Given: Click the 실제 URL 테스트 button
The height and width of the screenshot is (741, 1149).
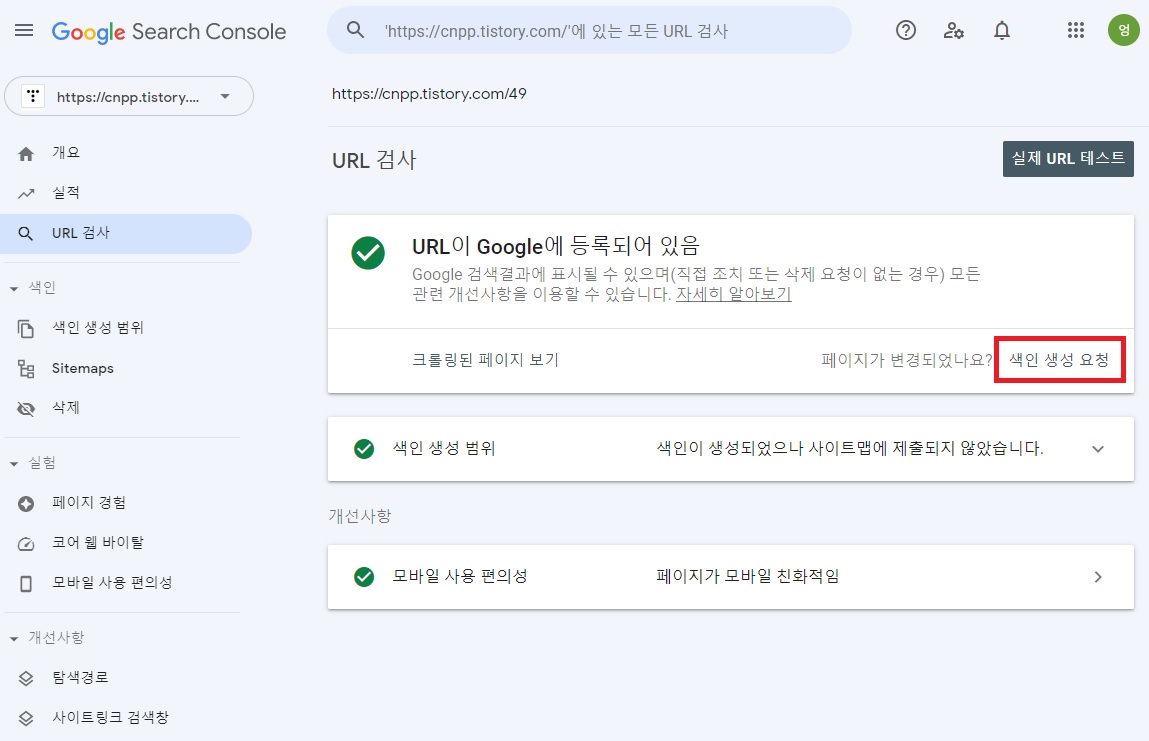Looking at the screenshot, I should tap(1068, 158).
